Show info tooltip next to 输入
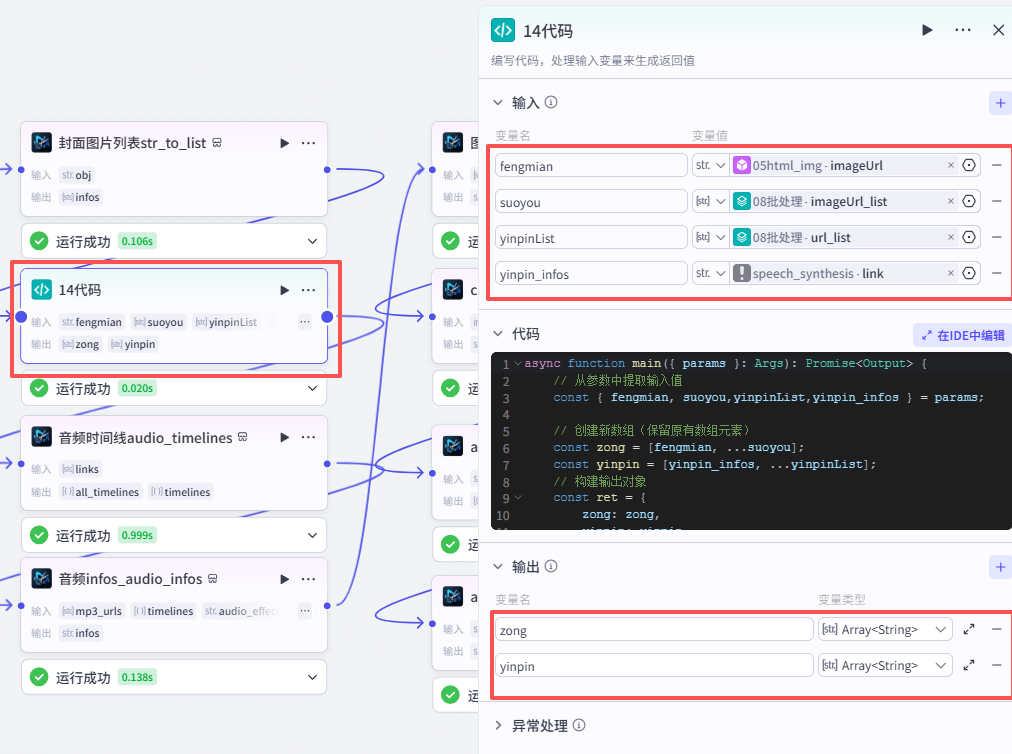 tap(551, 103)
